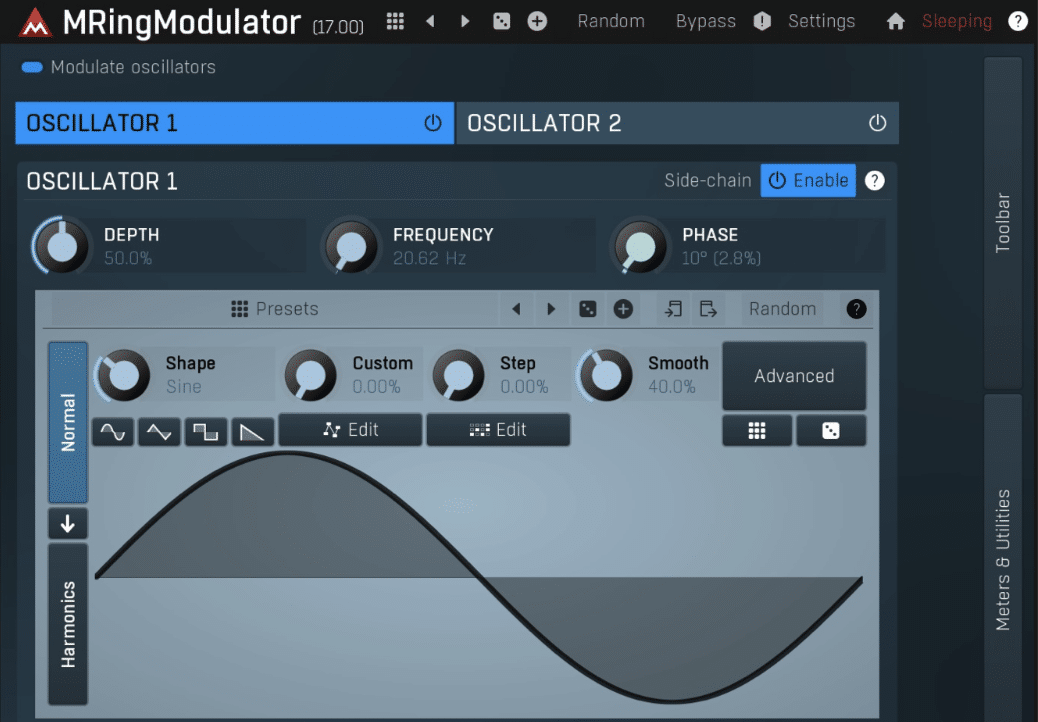Open the global presets grid icon
The height and width of the screenshot is (722, 1038).
pos(395,21)
